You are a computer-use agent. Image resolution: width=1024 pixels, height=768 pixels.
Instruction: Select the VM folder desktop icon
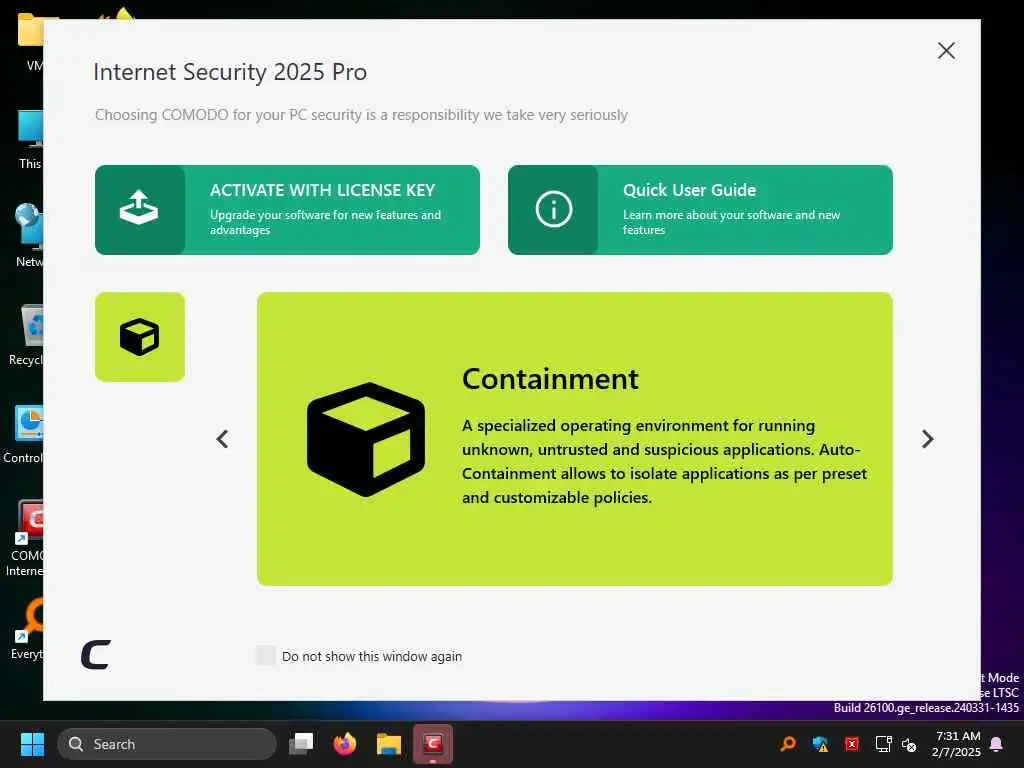(31, 41)
